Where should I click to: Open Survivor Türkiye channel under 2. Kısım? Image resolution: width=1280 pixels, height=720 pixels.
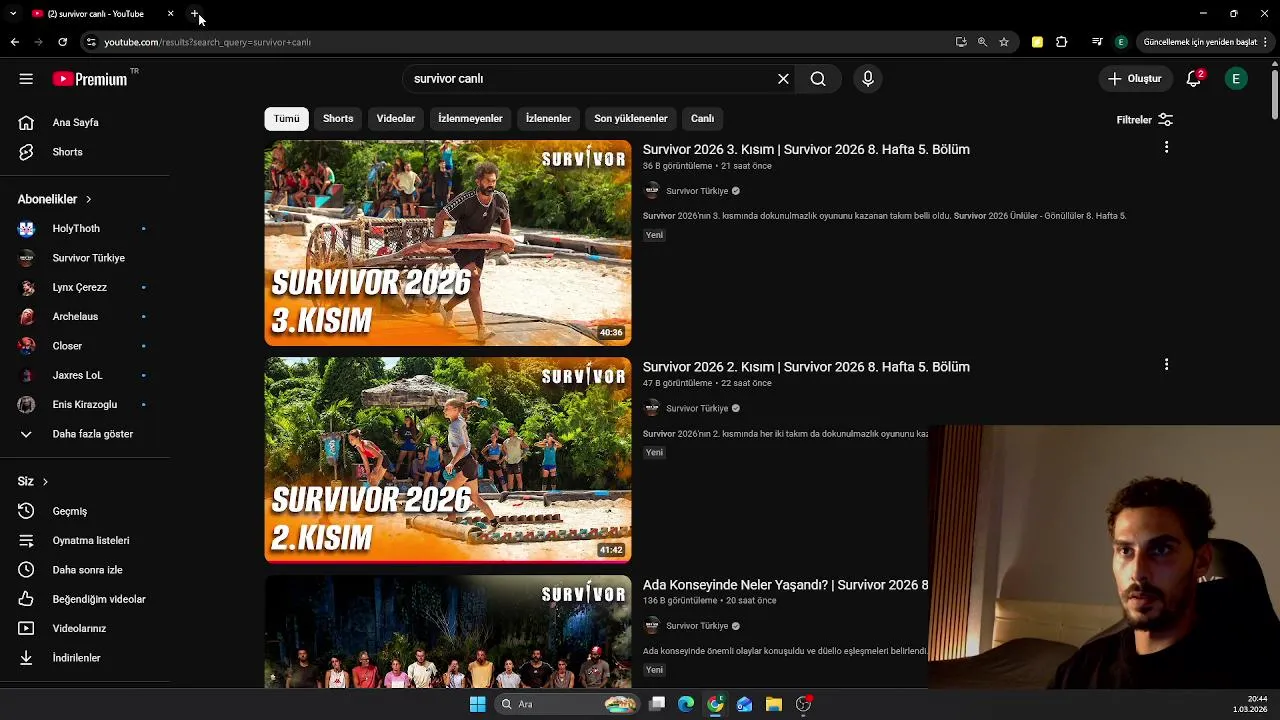point(697,408)
